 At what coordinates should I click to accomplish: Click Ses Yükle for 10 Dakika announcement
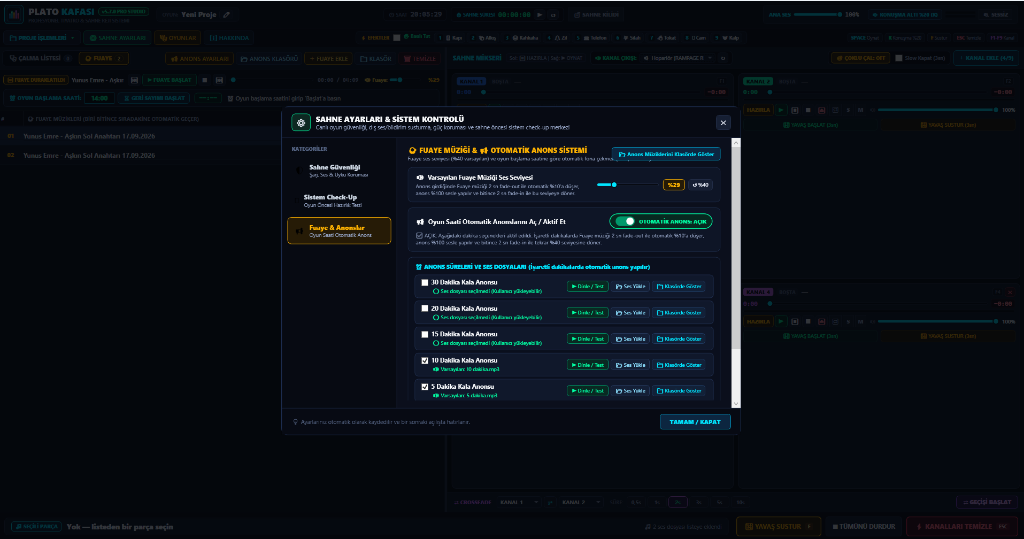click(x=631, y=365)
